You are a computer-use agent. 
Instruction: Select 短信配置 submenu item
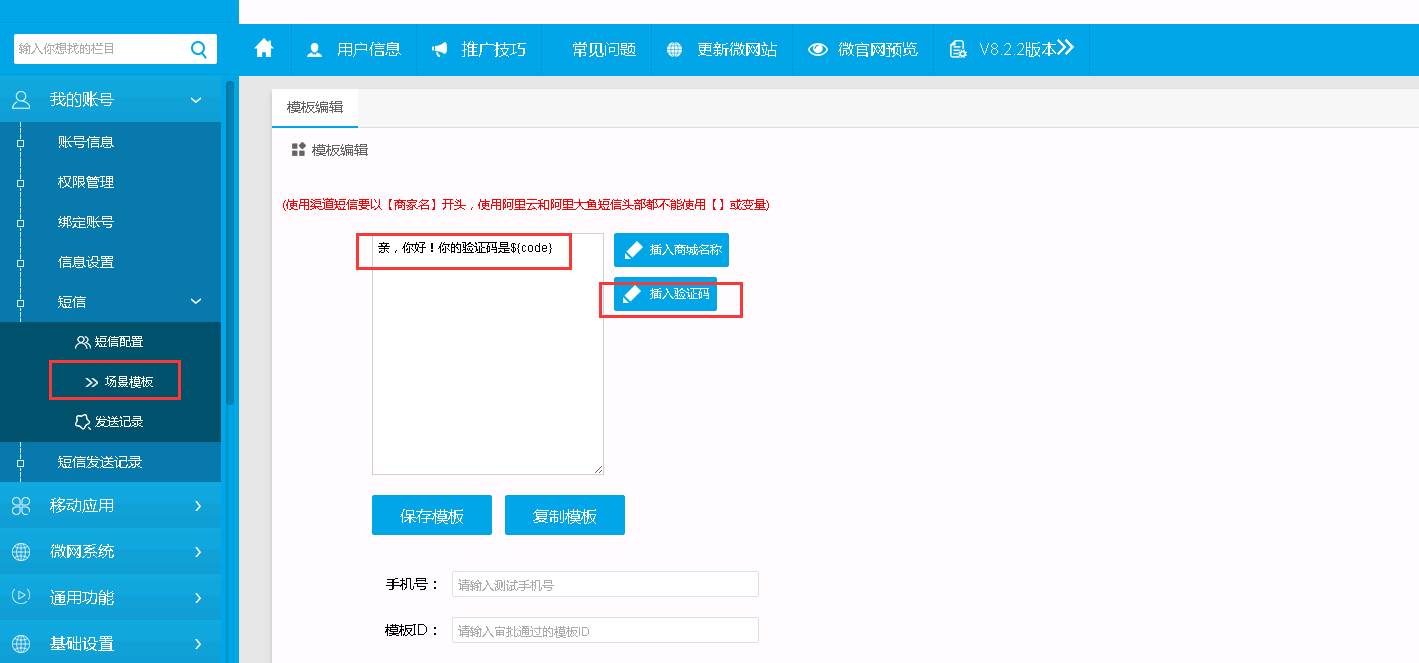pos(110,342)
